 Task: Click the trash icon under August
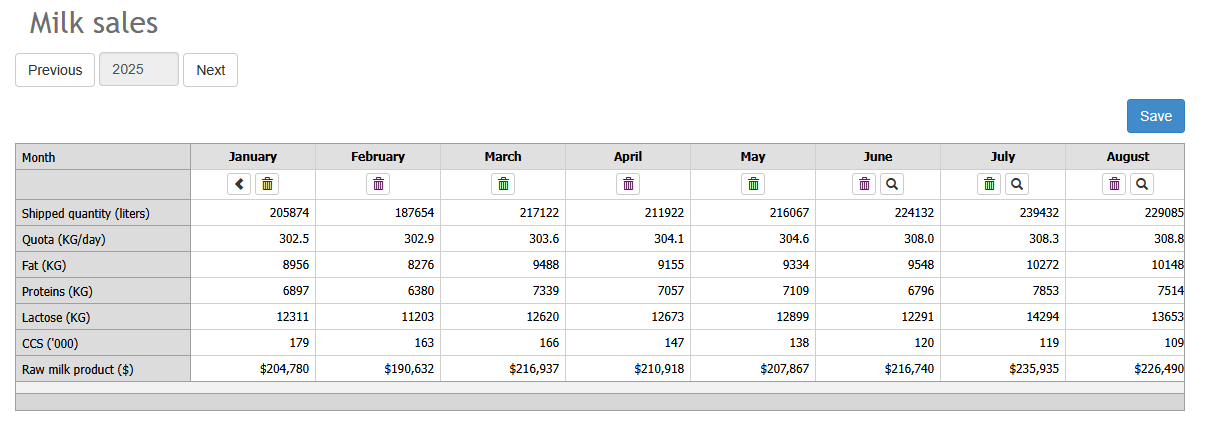[x=1115, y=184]
